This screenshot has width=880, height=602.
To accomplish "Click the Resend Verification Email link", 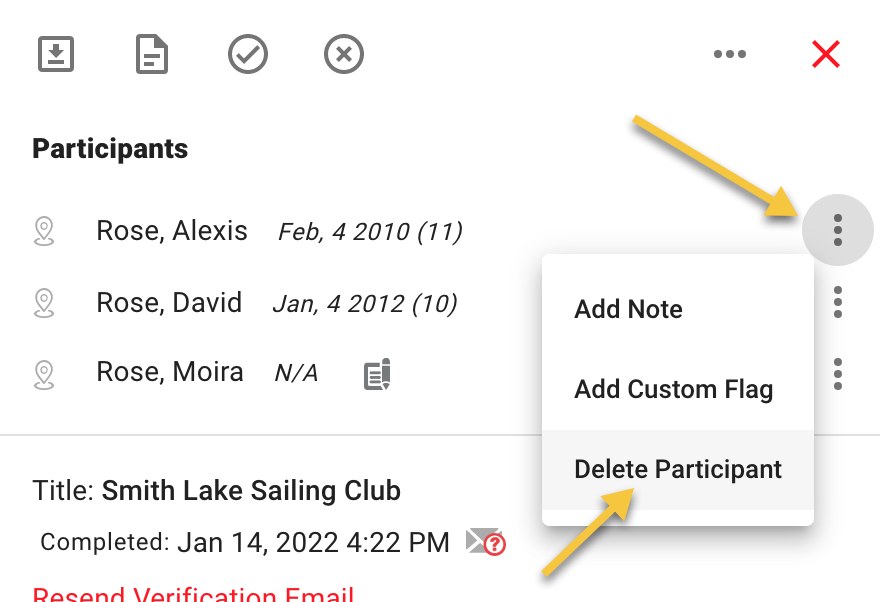I will (193, 594).
